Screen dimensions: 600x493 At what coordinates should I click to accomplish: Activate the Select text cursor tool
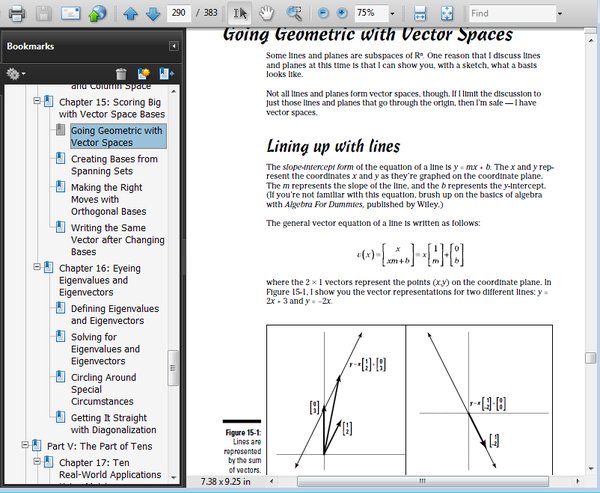pyautogui.click(x=240, y=14)
